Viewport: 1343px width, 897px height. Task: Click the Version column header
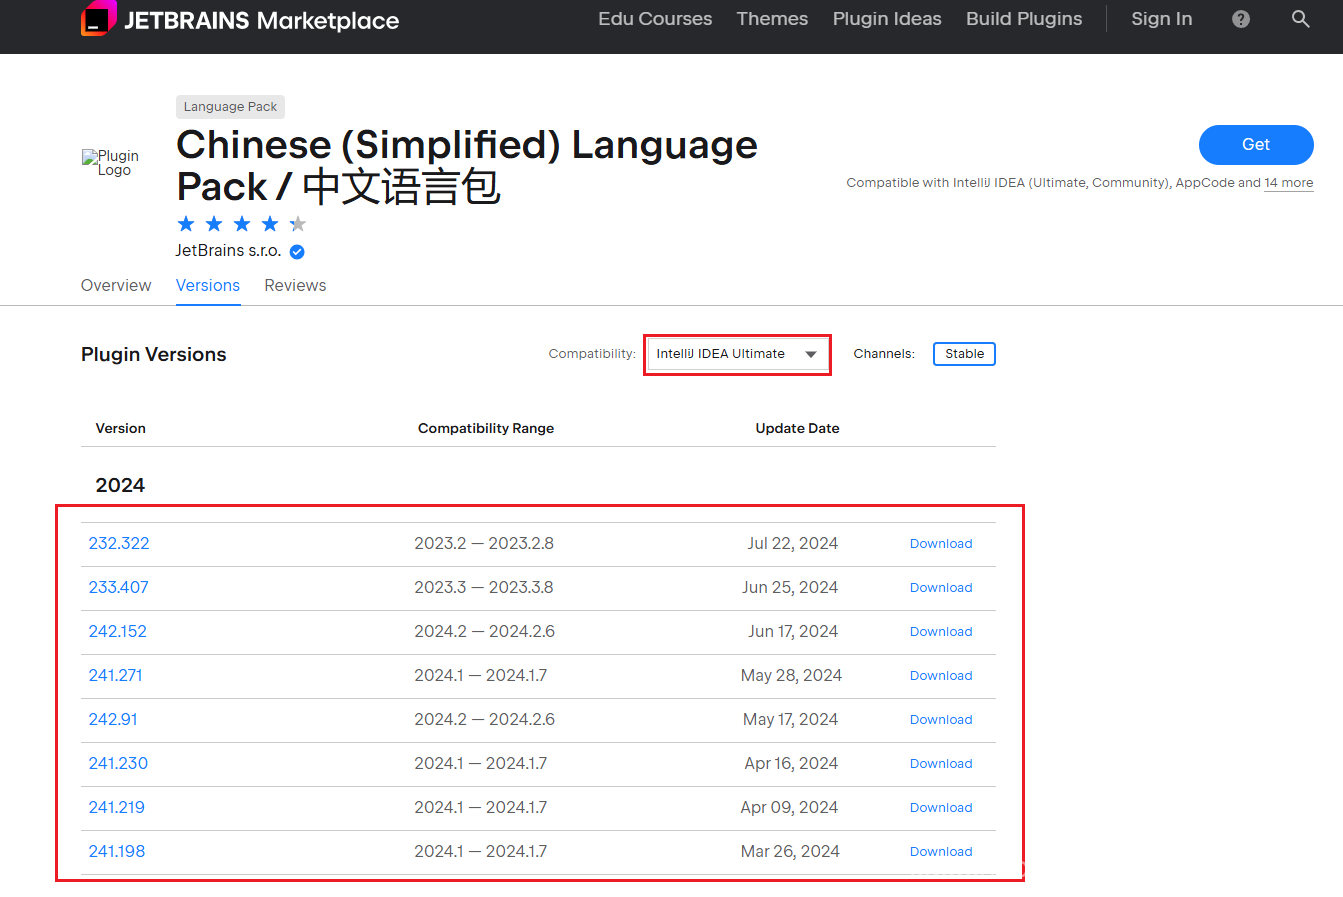(x=121, y=429)
